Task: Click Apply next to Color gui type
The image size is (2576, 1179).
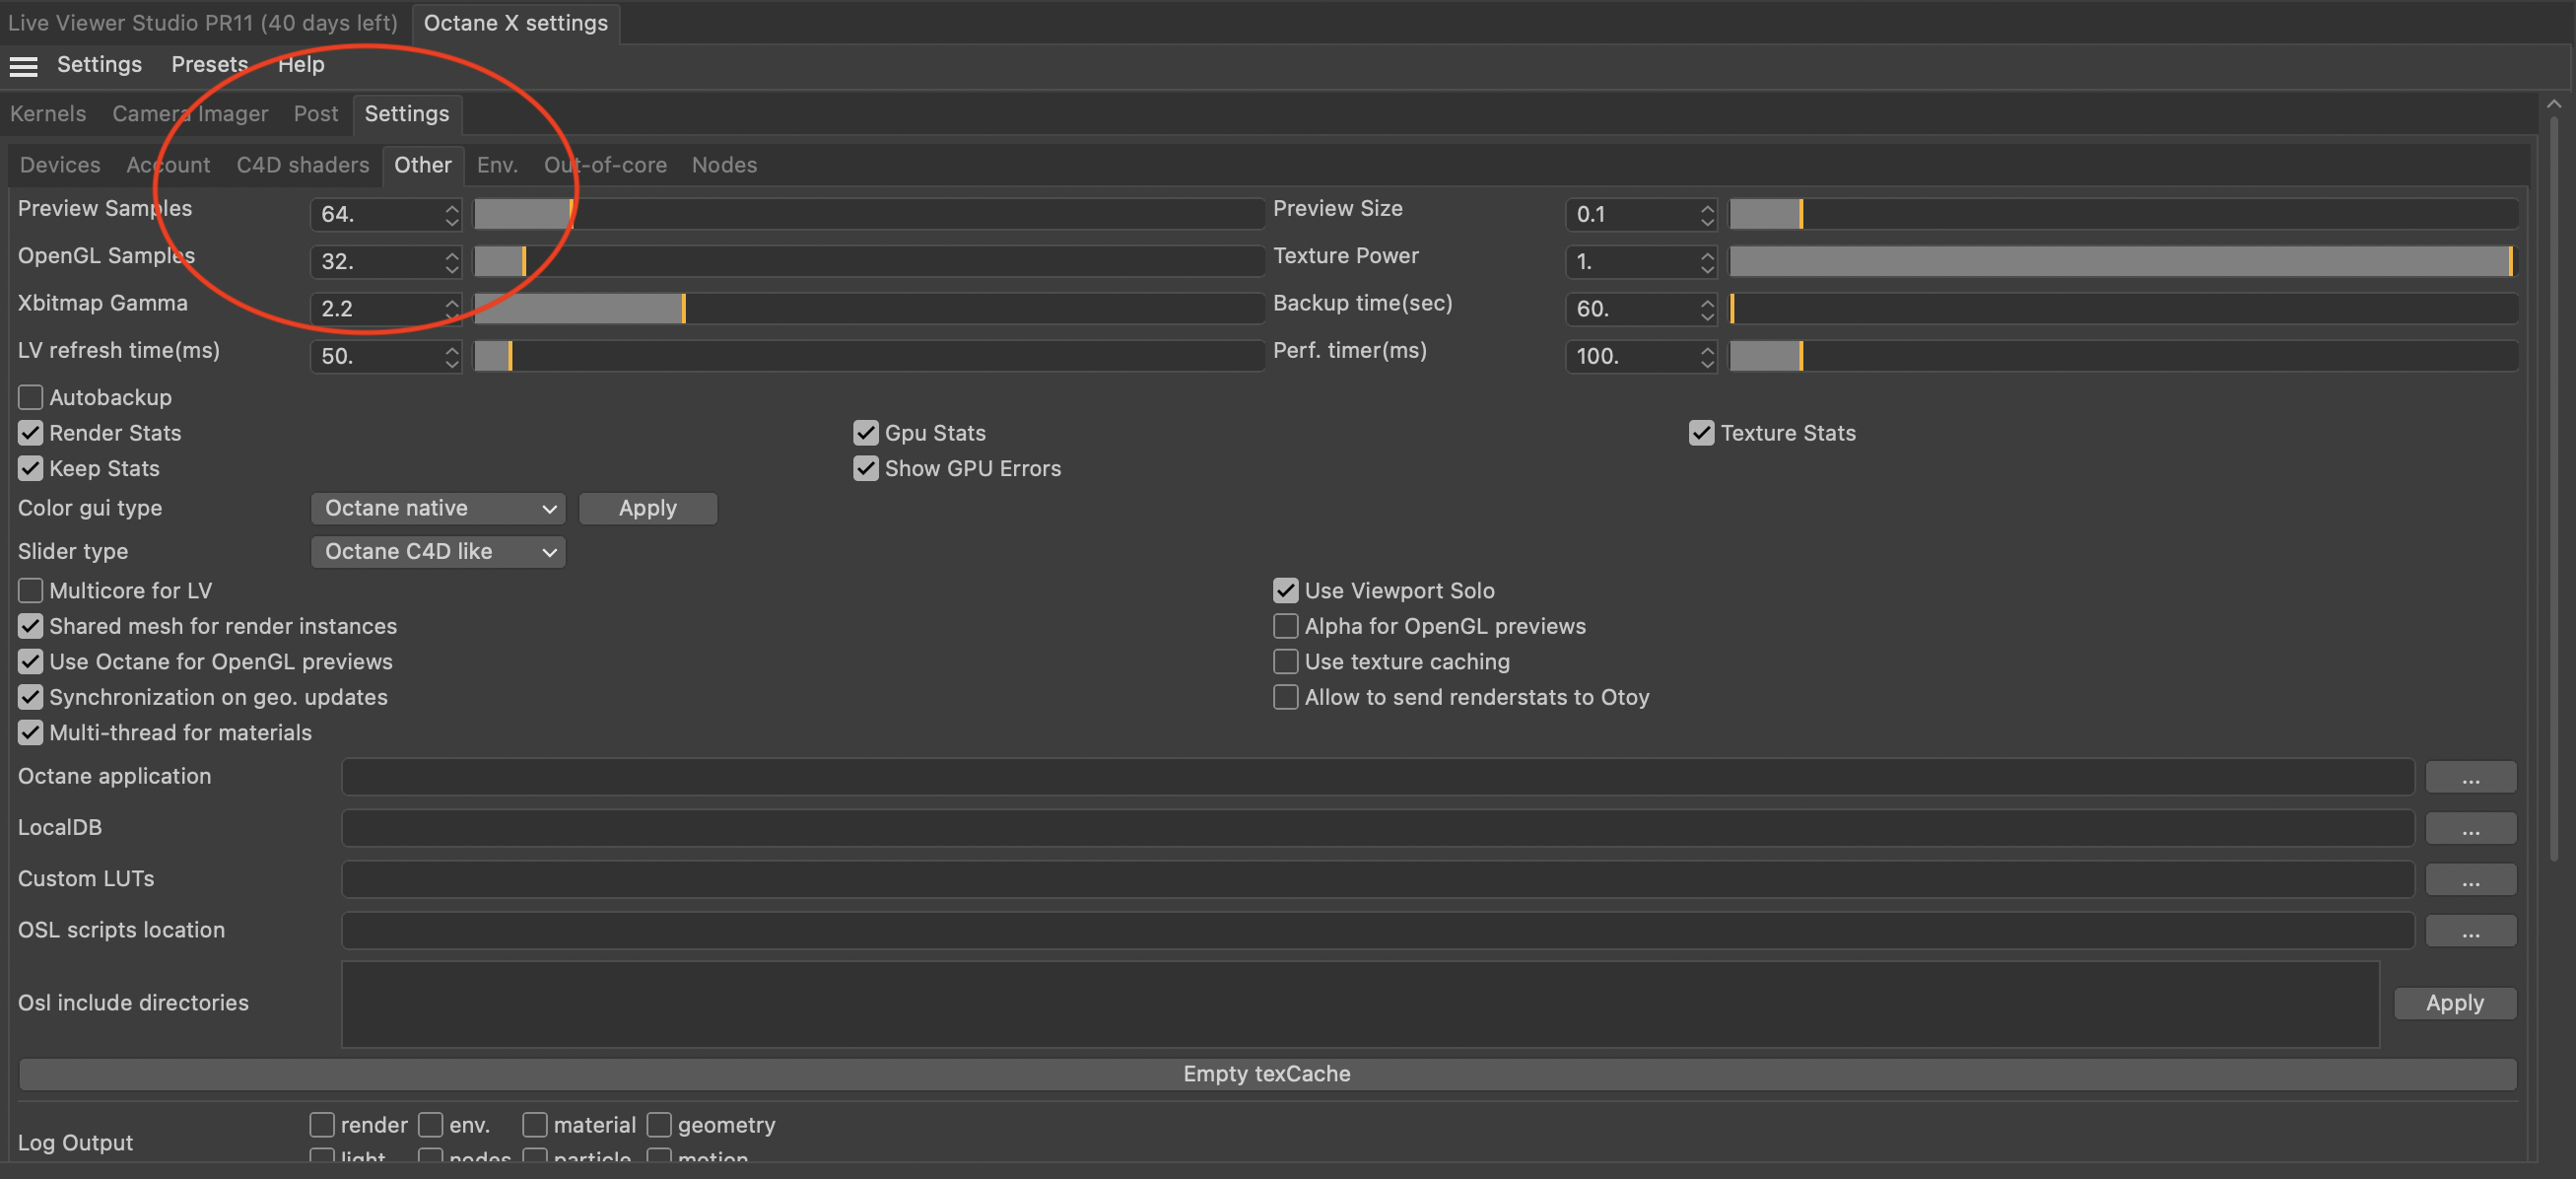Action: tap(647, 508)
